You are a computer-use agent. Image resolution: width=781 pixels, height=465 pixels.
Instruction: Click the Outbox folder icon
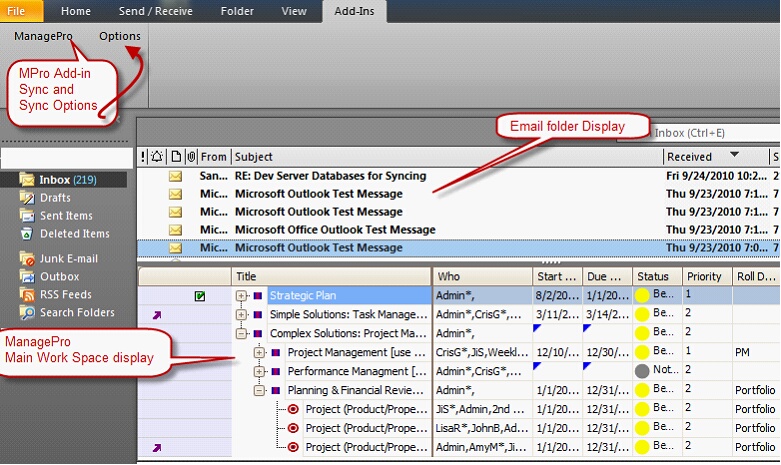click(x=27, y=276)
